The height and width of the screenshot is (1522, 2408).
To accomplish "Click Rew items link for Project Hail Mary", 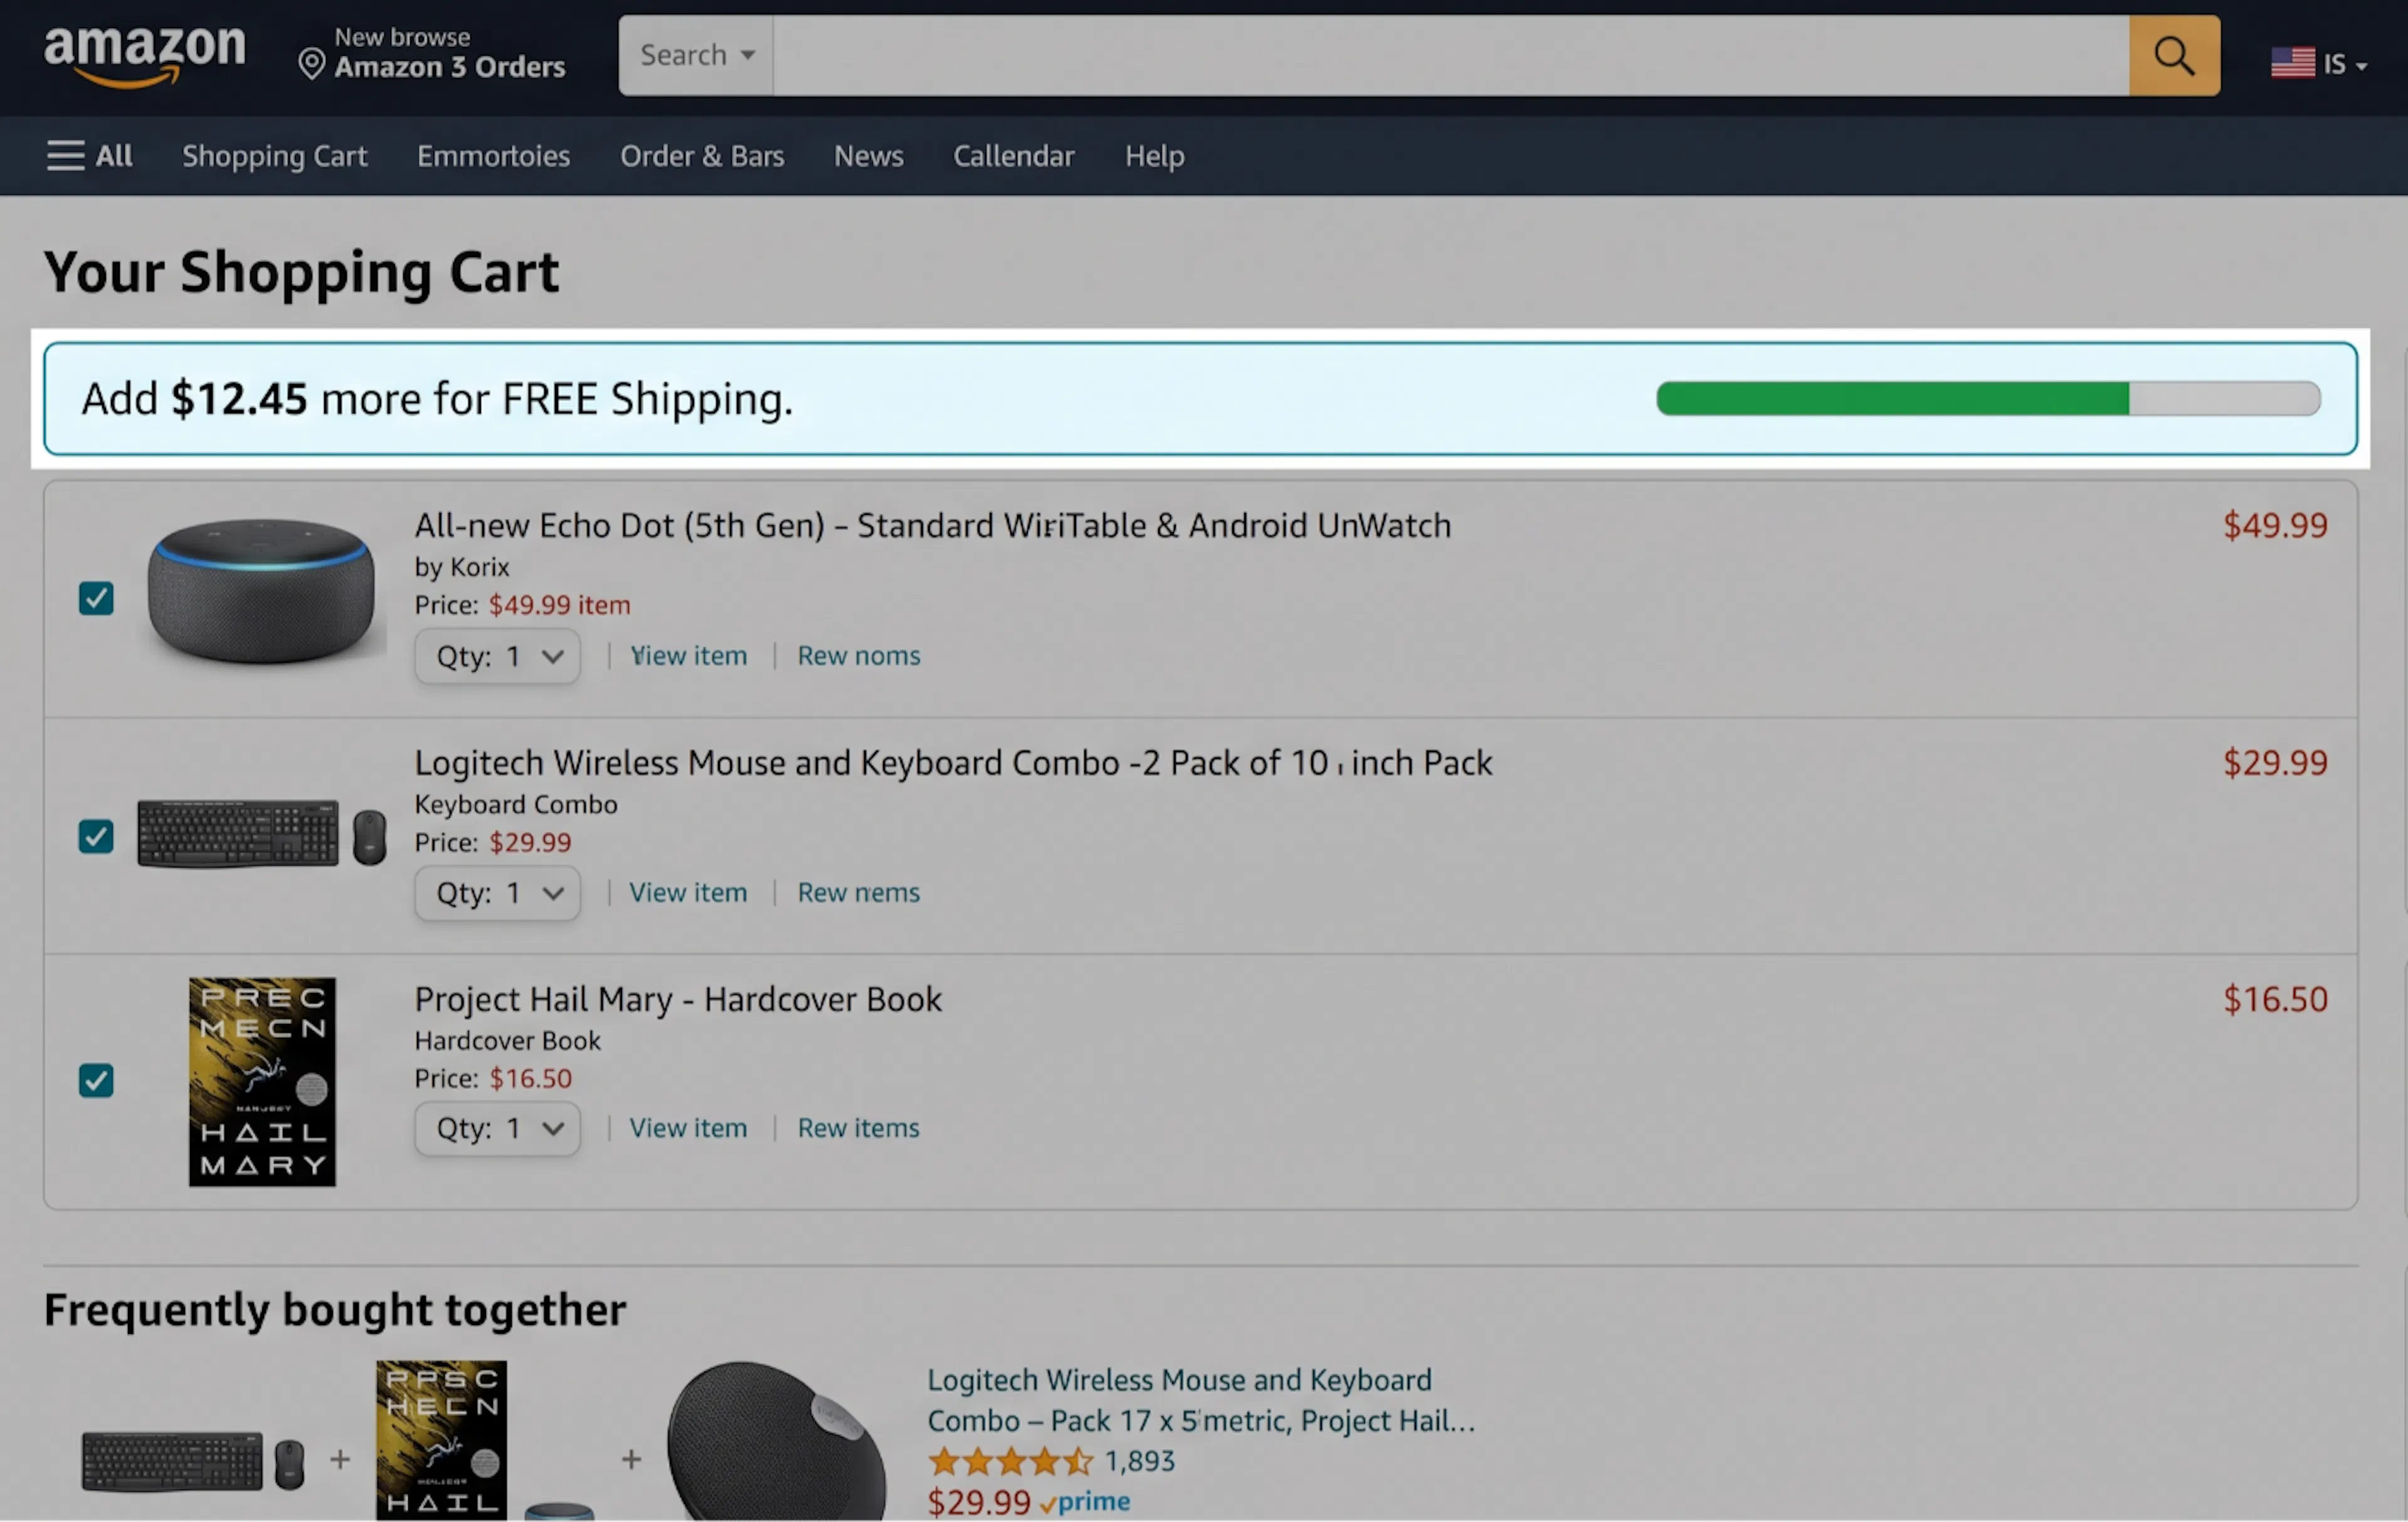I will click(x=859, y=1129).
